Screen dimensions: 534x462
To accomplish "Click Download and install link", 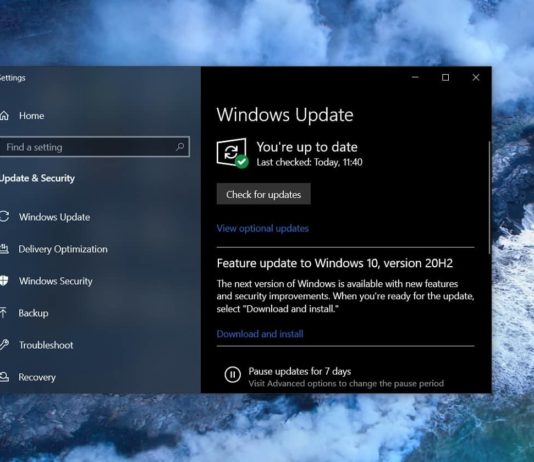I will pyautogui.click(x=260, y=334).
